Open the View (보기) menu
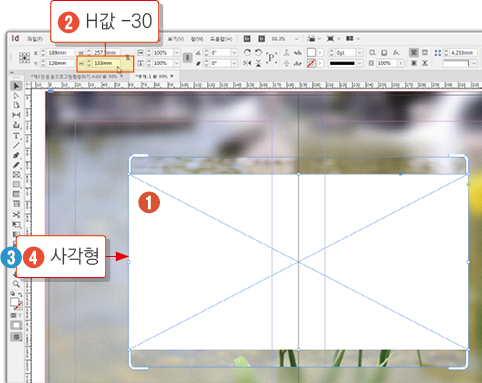The height and width of the screenshot is (383, 482). coord(175,39)
